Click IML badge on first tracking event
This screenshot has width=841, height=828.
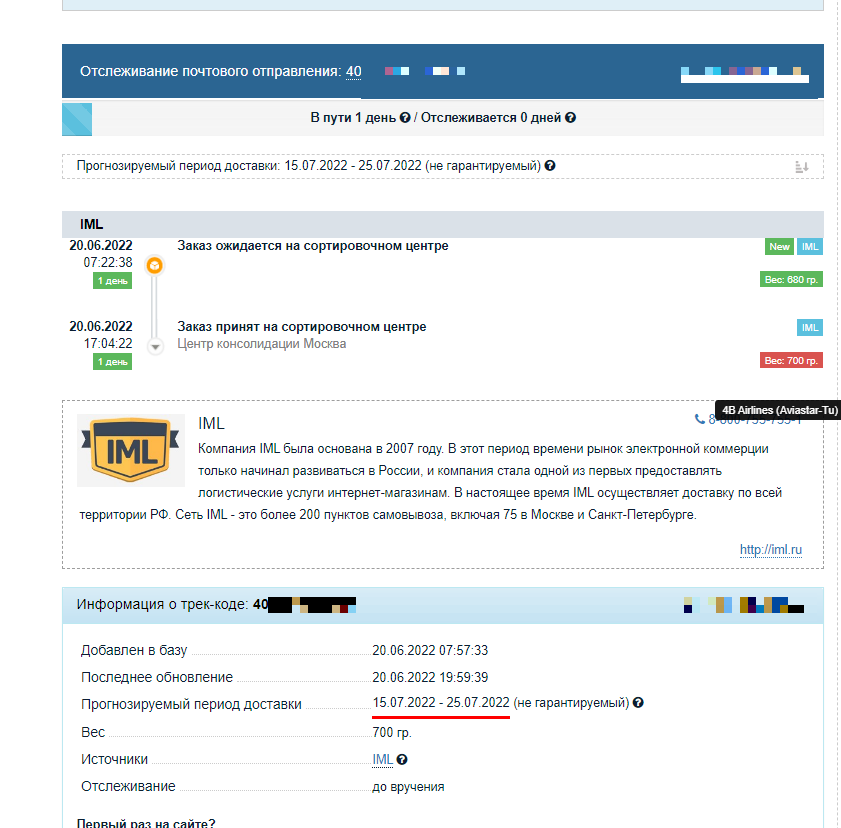(x=810, y=247)
